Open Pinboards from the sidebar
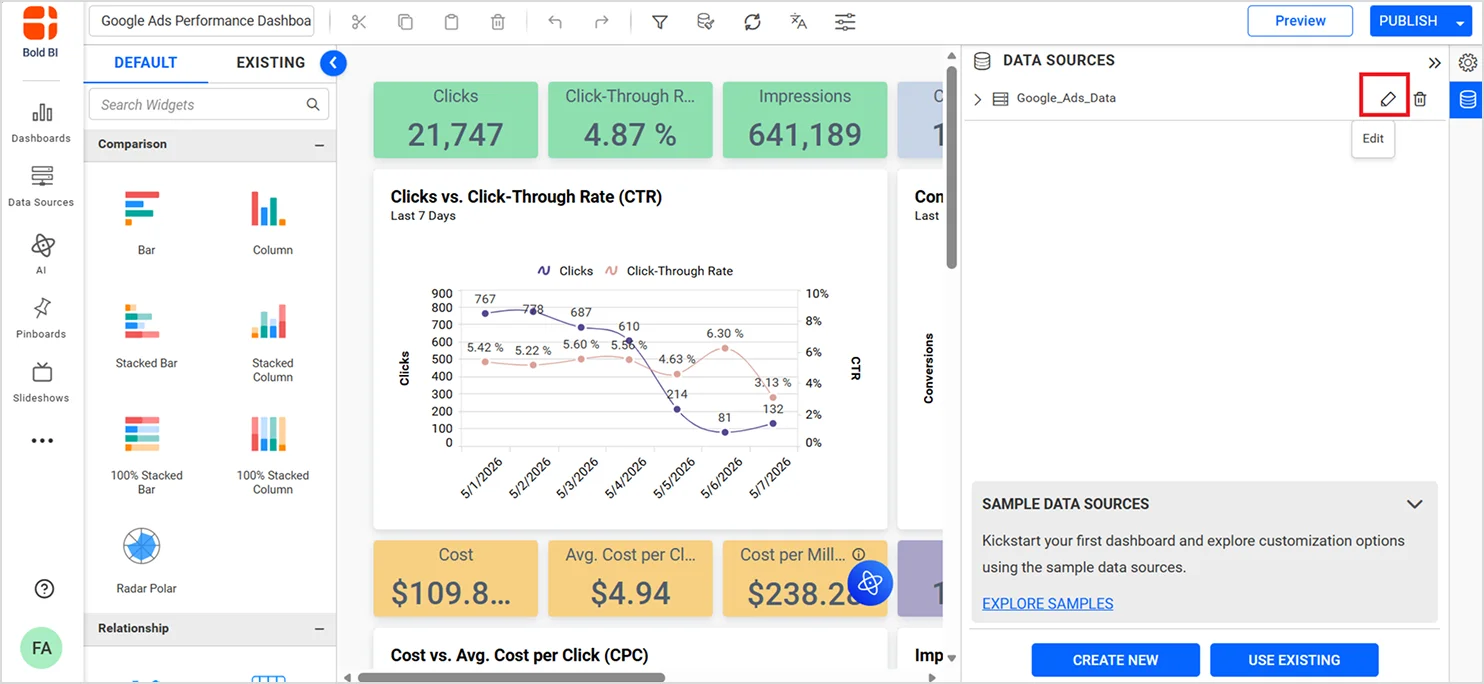This screenshot has height=684, width=1484. [41, 317]
